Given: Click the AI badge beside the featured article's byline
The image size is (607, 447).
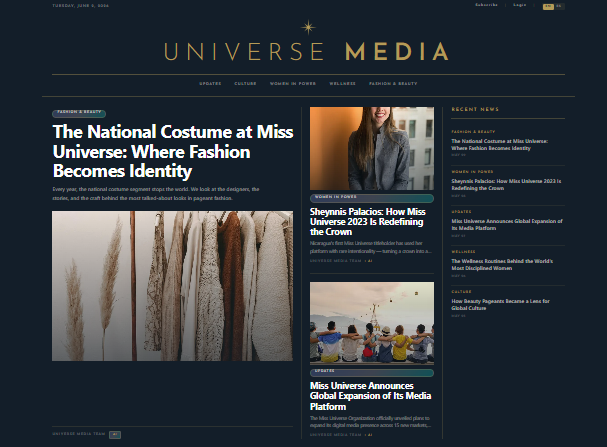Looking at the screenshot, I should click(x=115, y=435).
